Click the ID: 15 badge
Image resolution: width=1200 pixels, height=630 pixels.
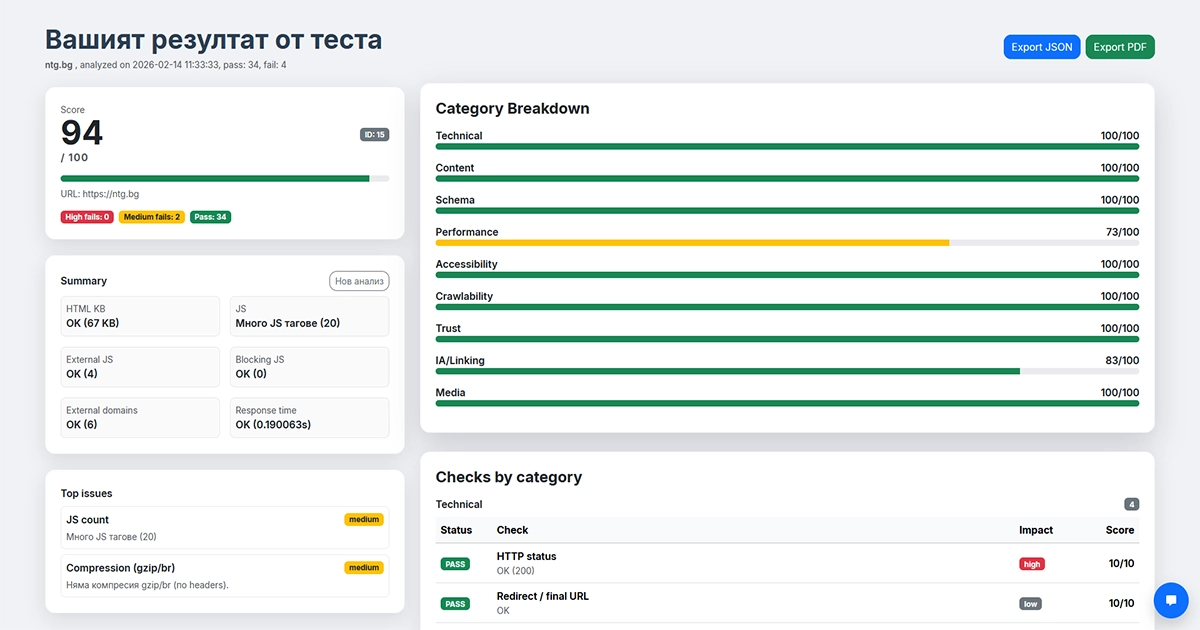pyautogui.click(x=374, y=134)
